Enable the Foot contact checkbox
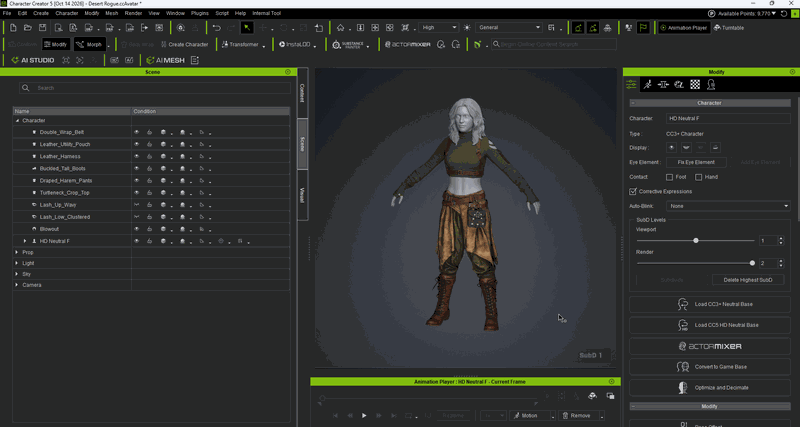 coord(669,177)
